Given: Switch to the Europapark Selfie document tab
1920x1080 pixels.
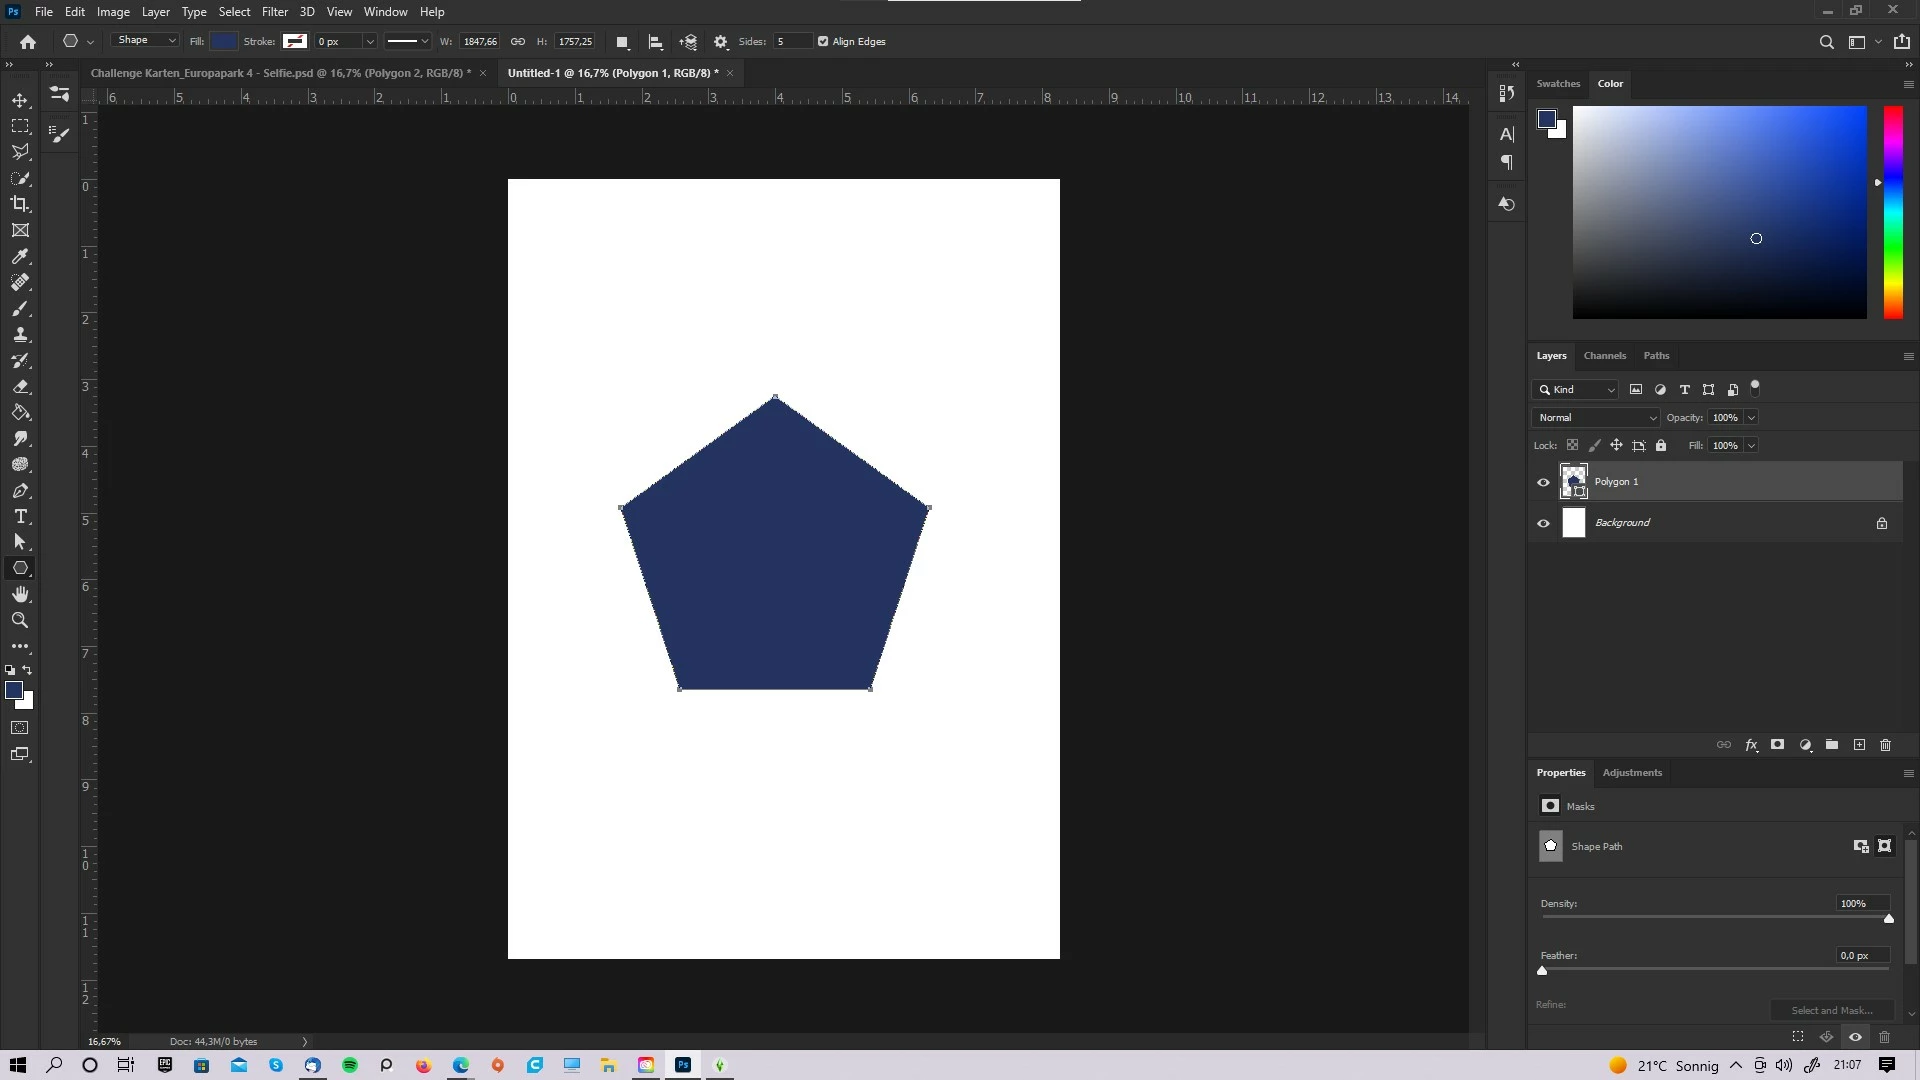Looking at the screenshot, I should tap(280, 73).
